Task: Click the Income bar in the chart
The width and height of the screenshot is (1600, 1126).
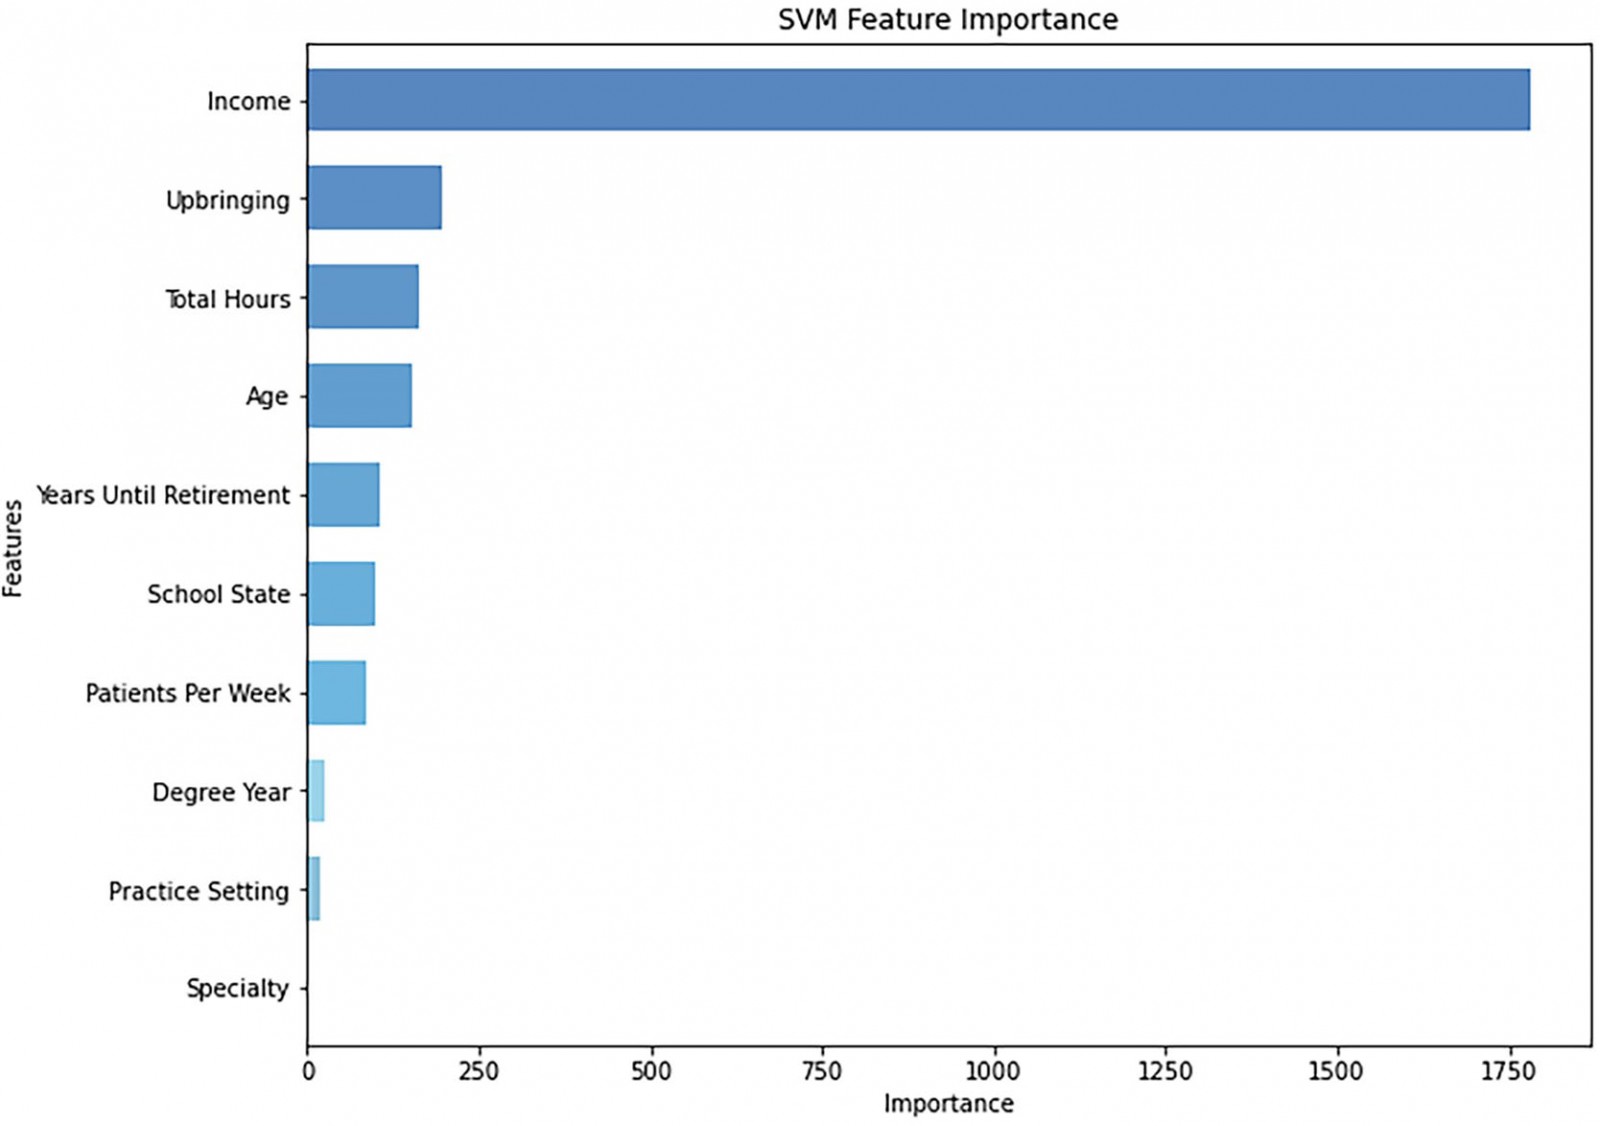Action: point(918,100)
